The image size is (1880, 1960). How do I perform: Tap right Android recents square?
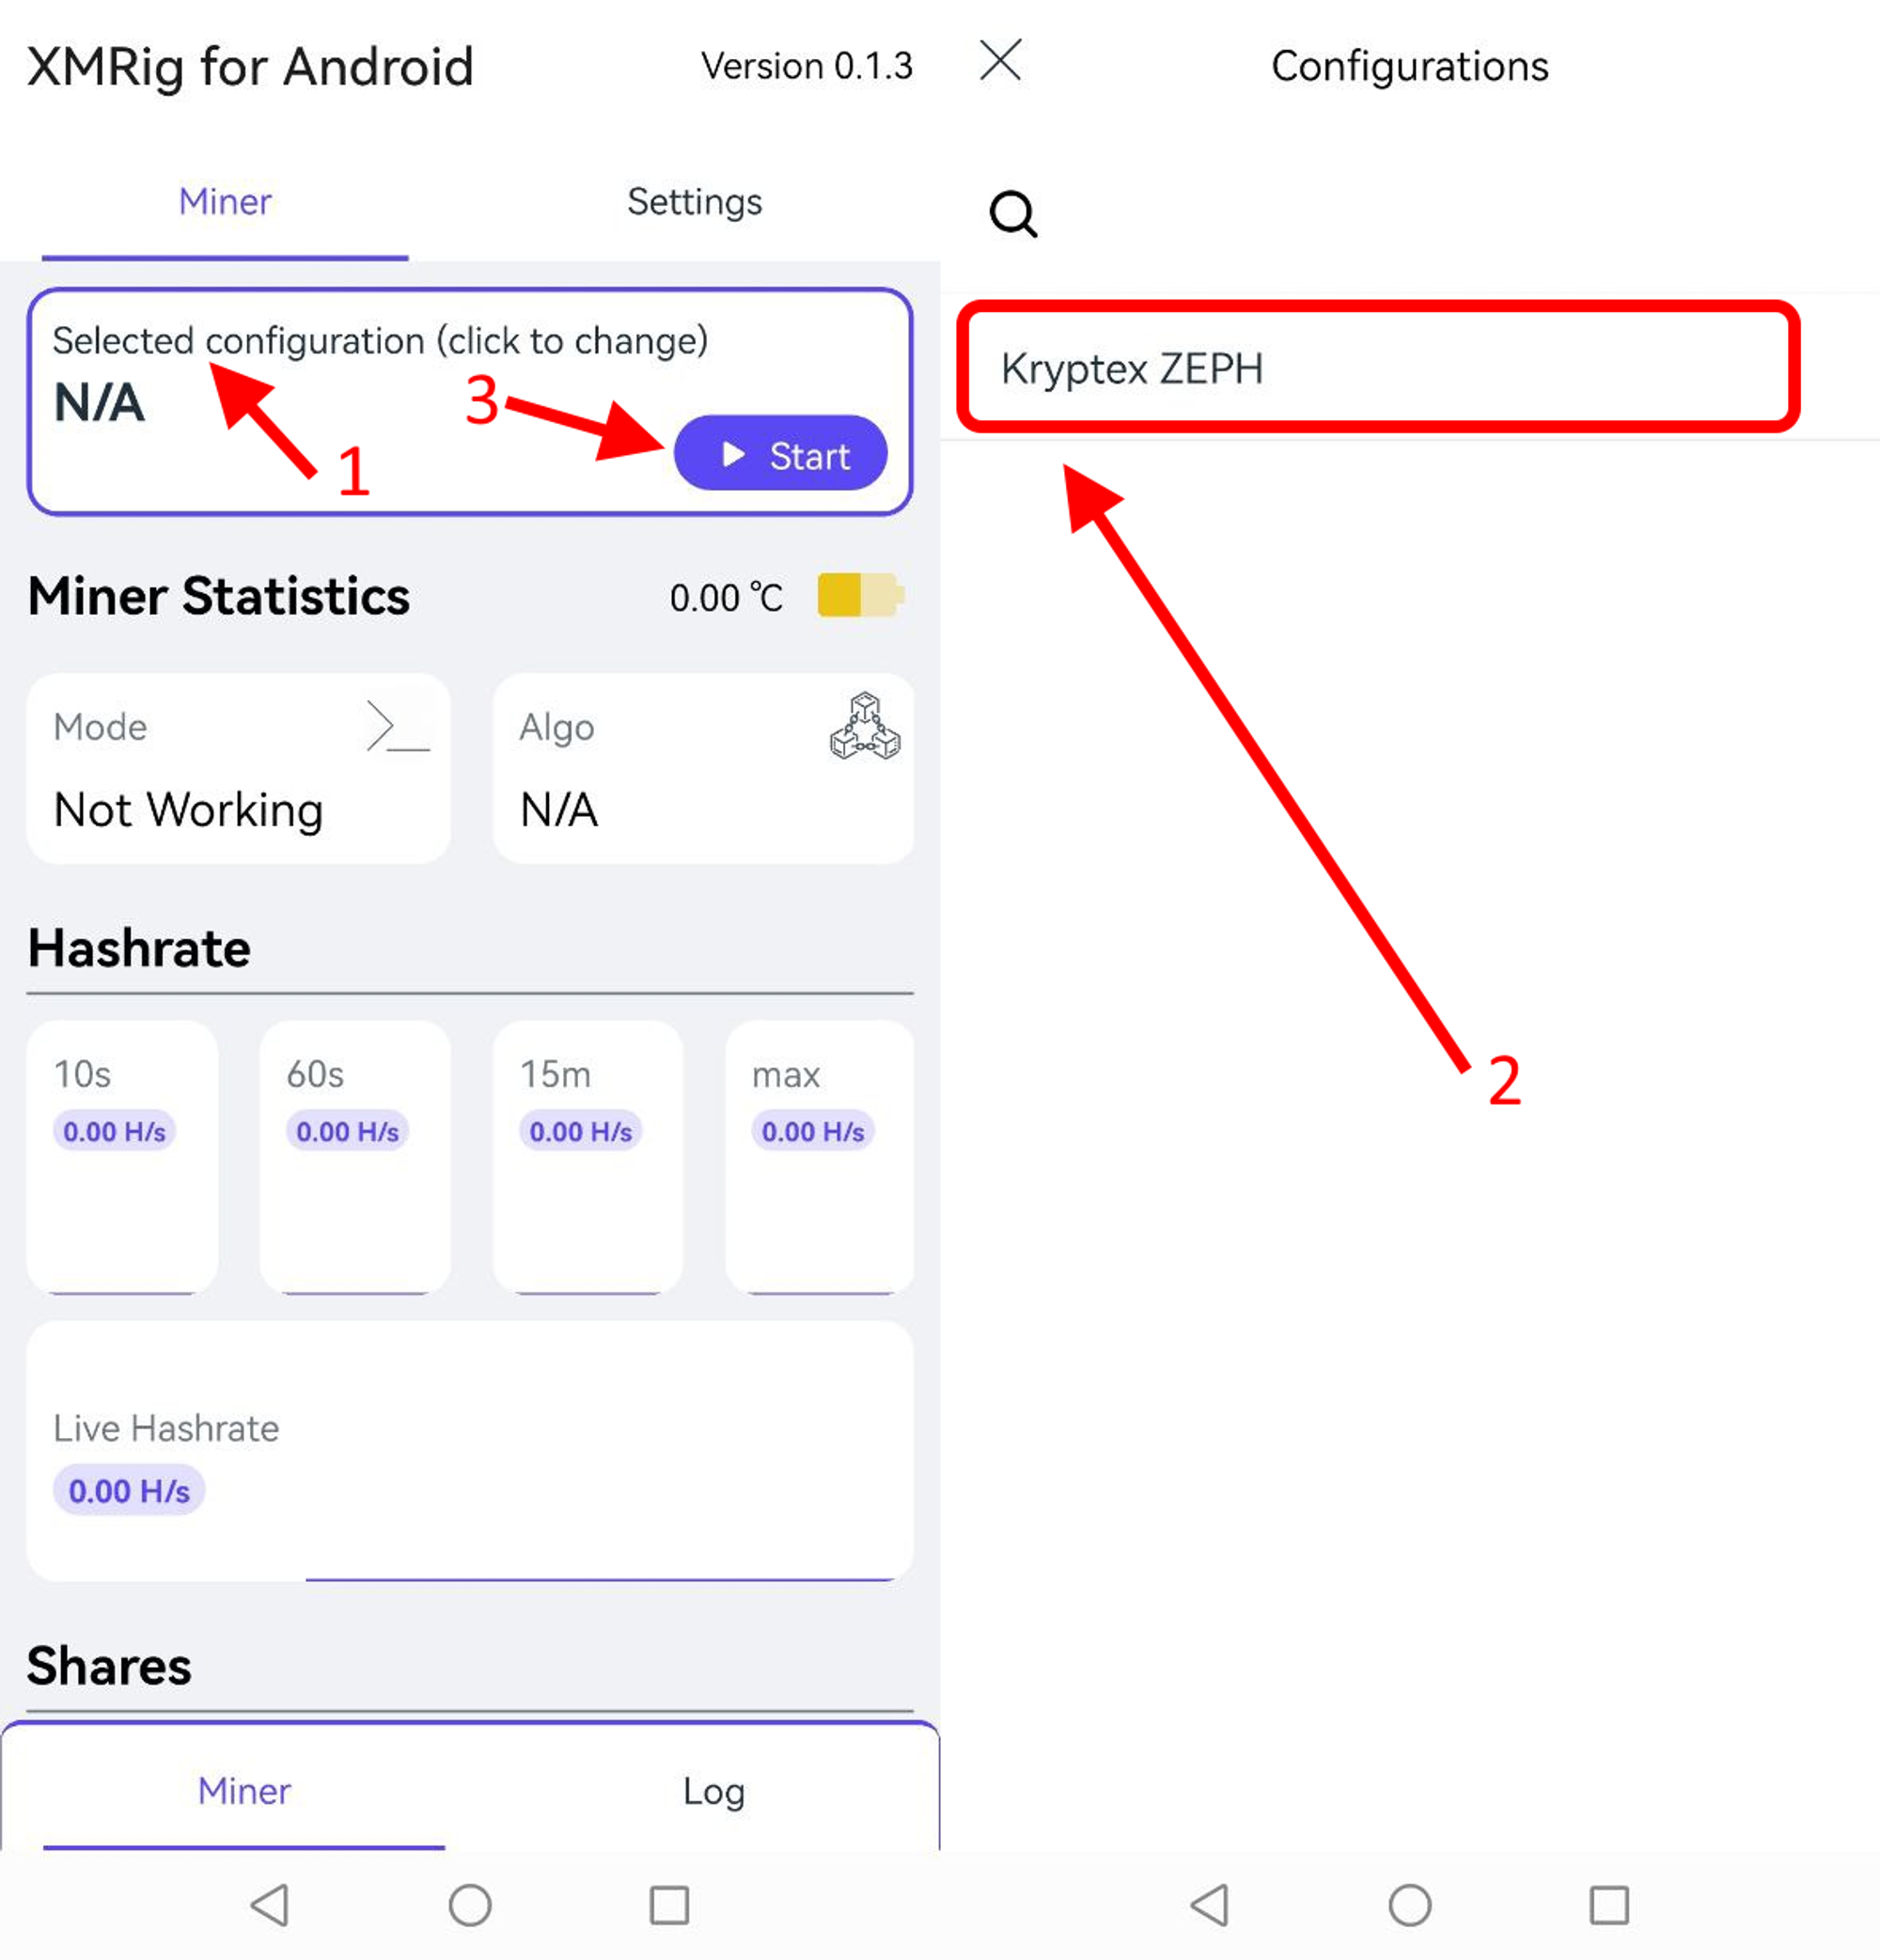click(1609, 1905)
